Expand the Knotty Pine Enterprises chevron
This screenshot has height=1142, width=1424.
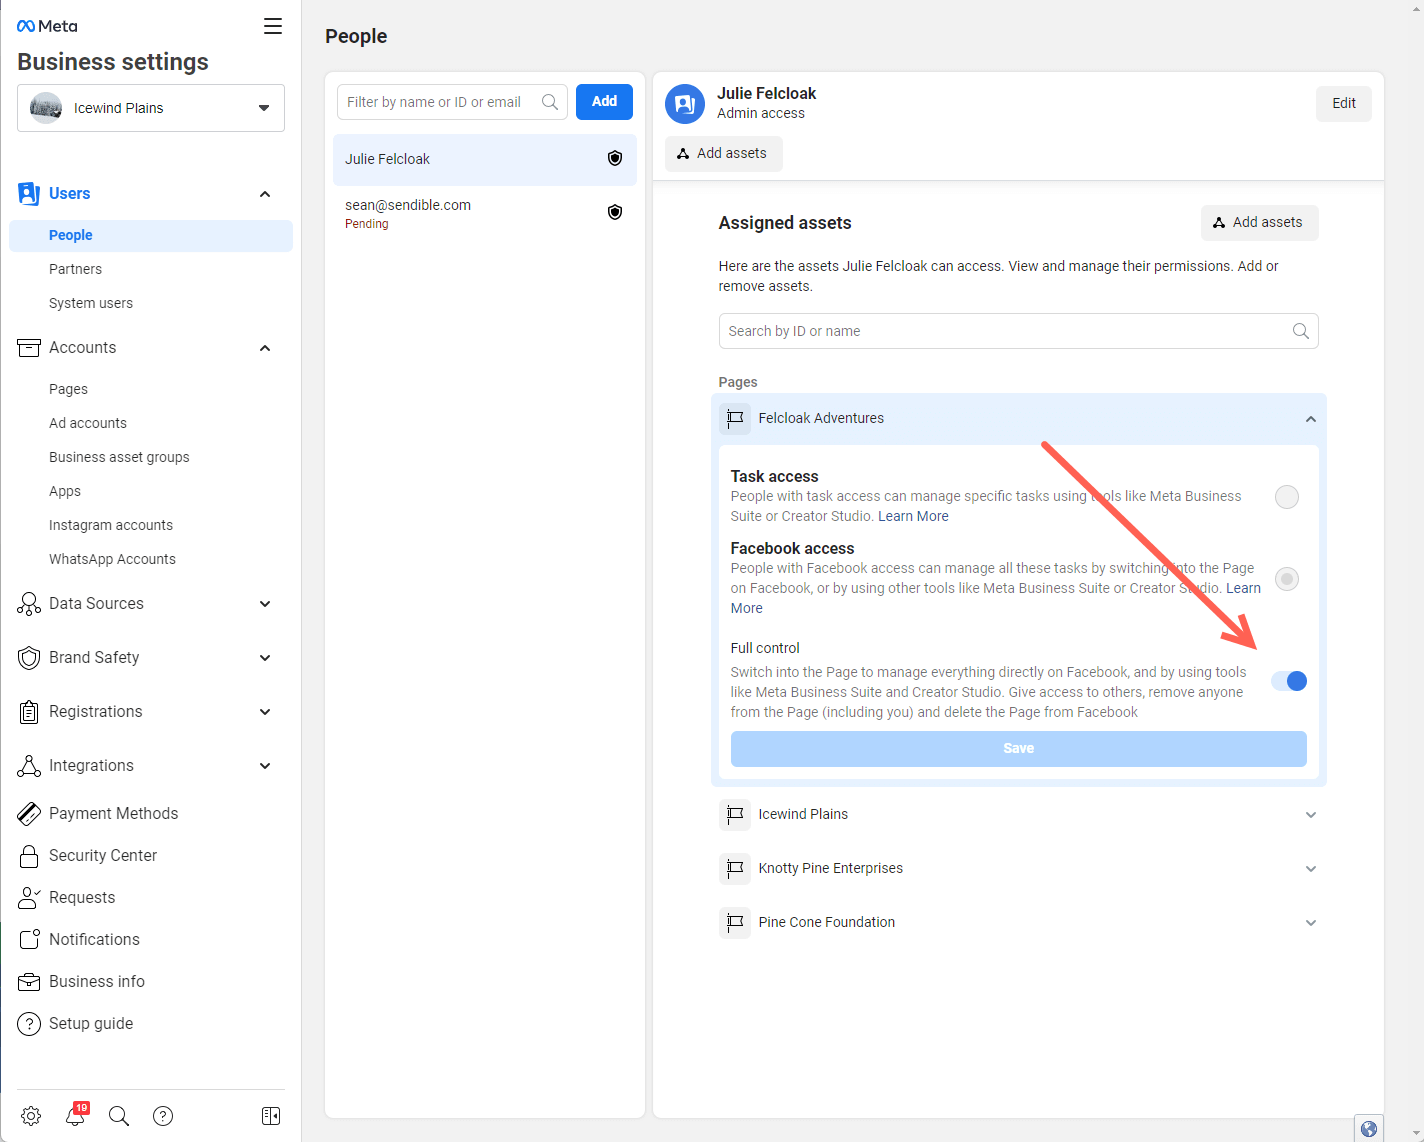click(1311, 869)
